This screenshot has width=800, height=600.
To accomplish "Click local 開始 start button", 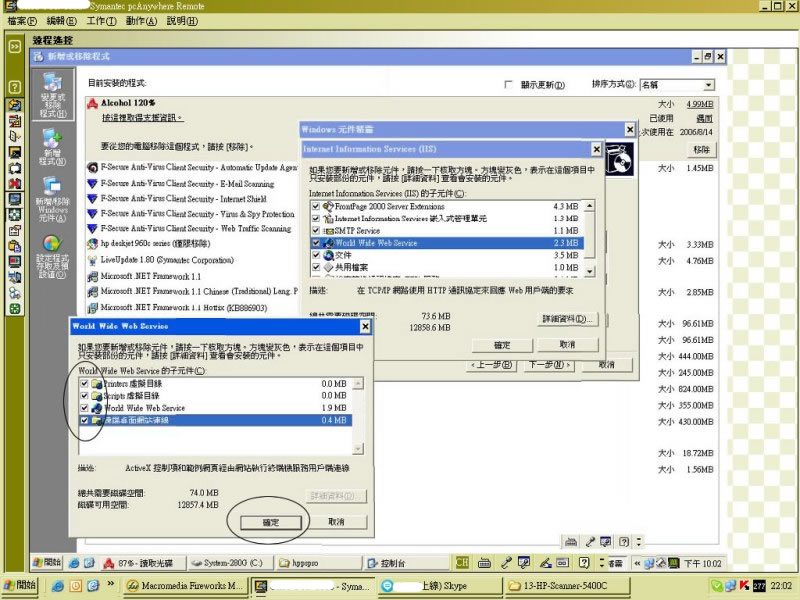I will point(19,585).
